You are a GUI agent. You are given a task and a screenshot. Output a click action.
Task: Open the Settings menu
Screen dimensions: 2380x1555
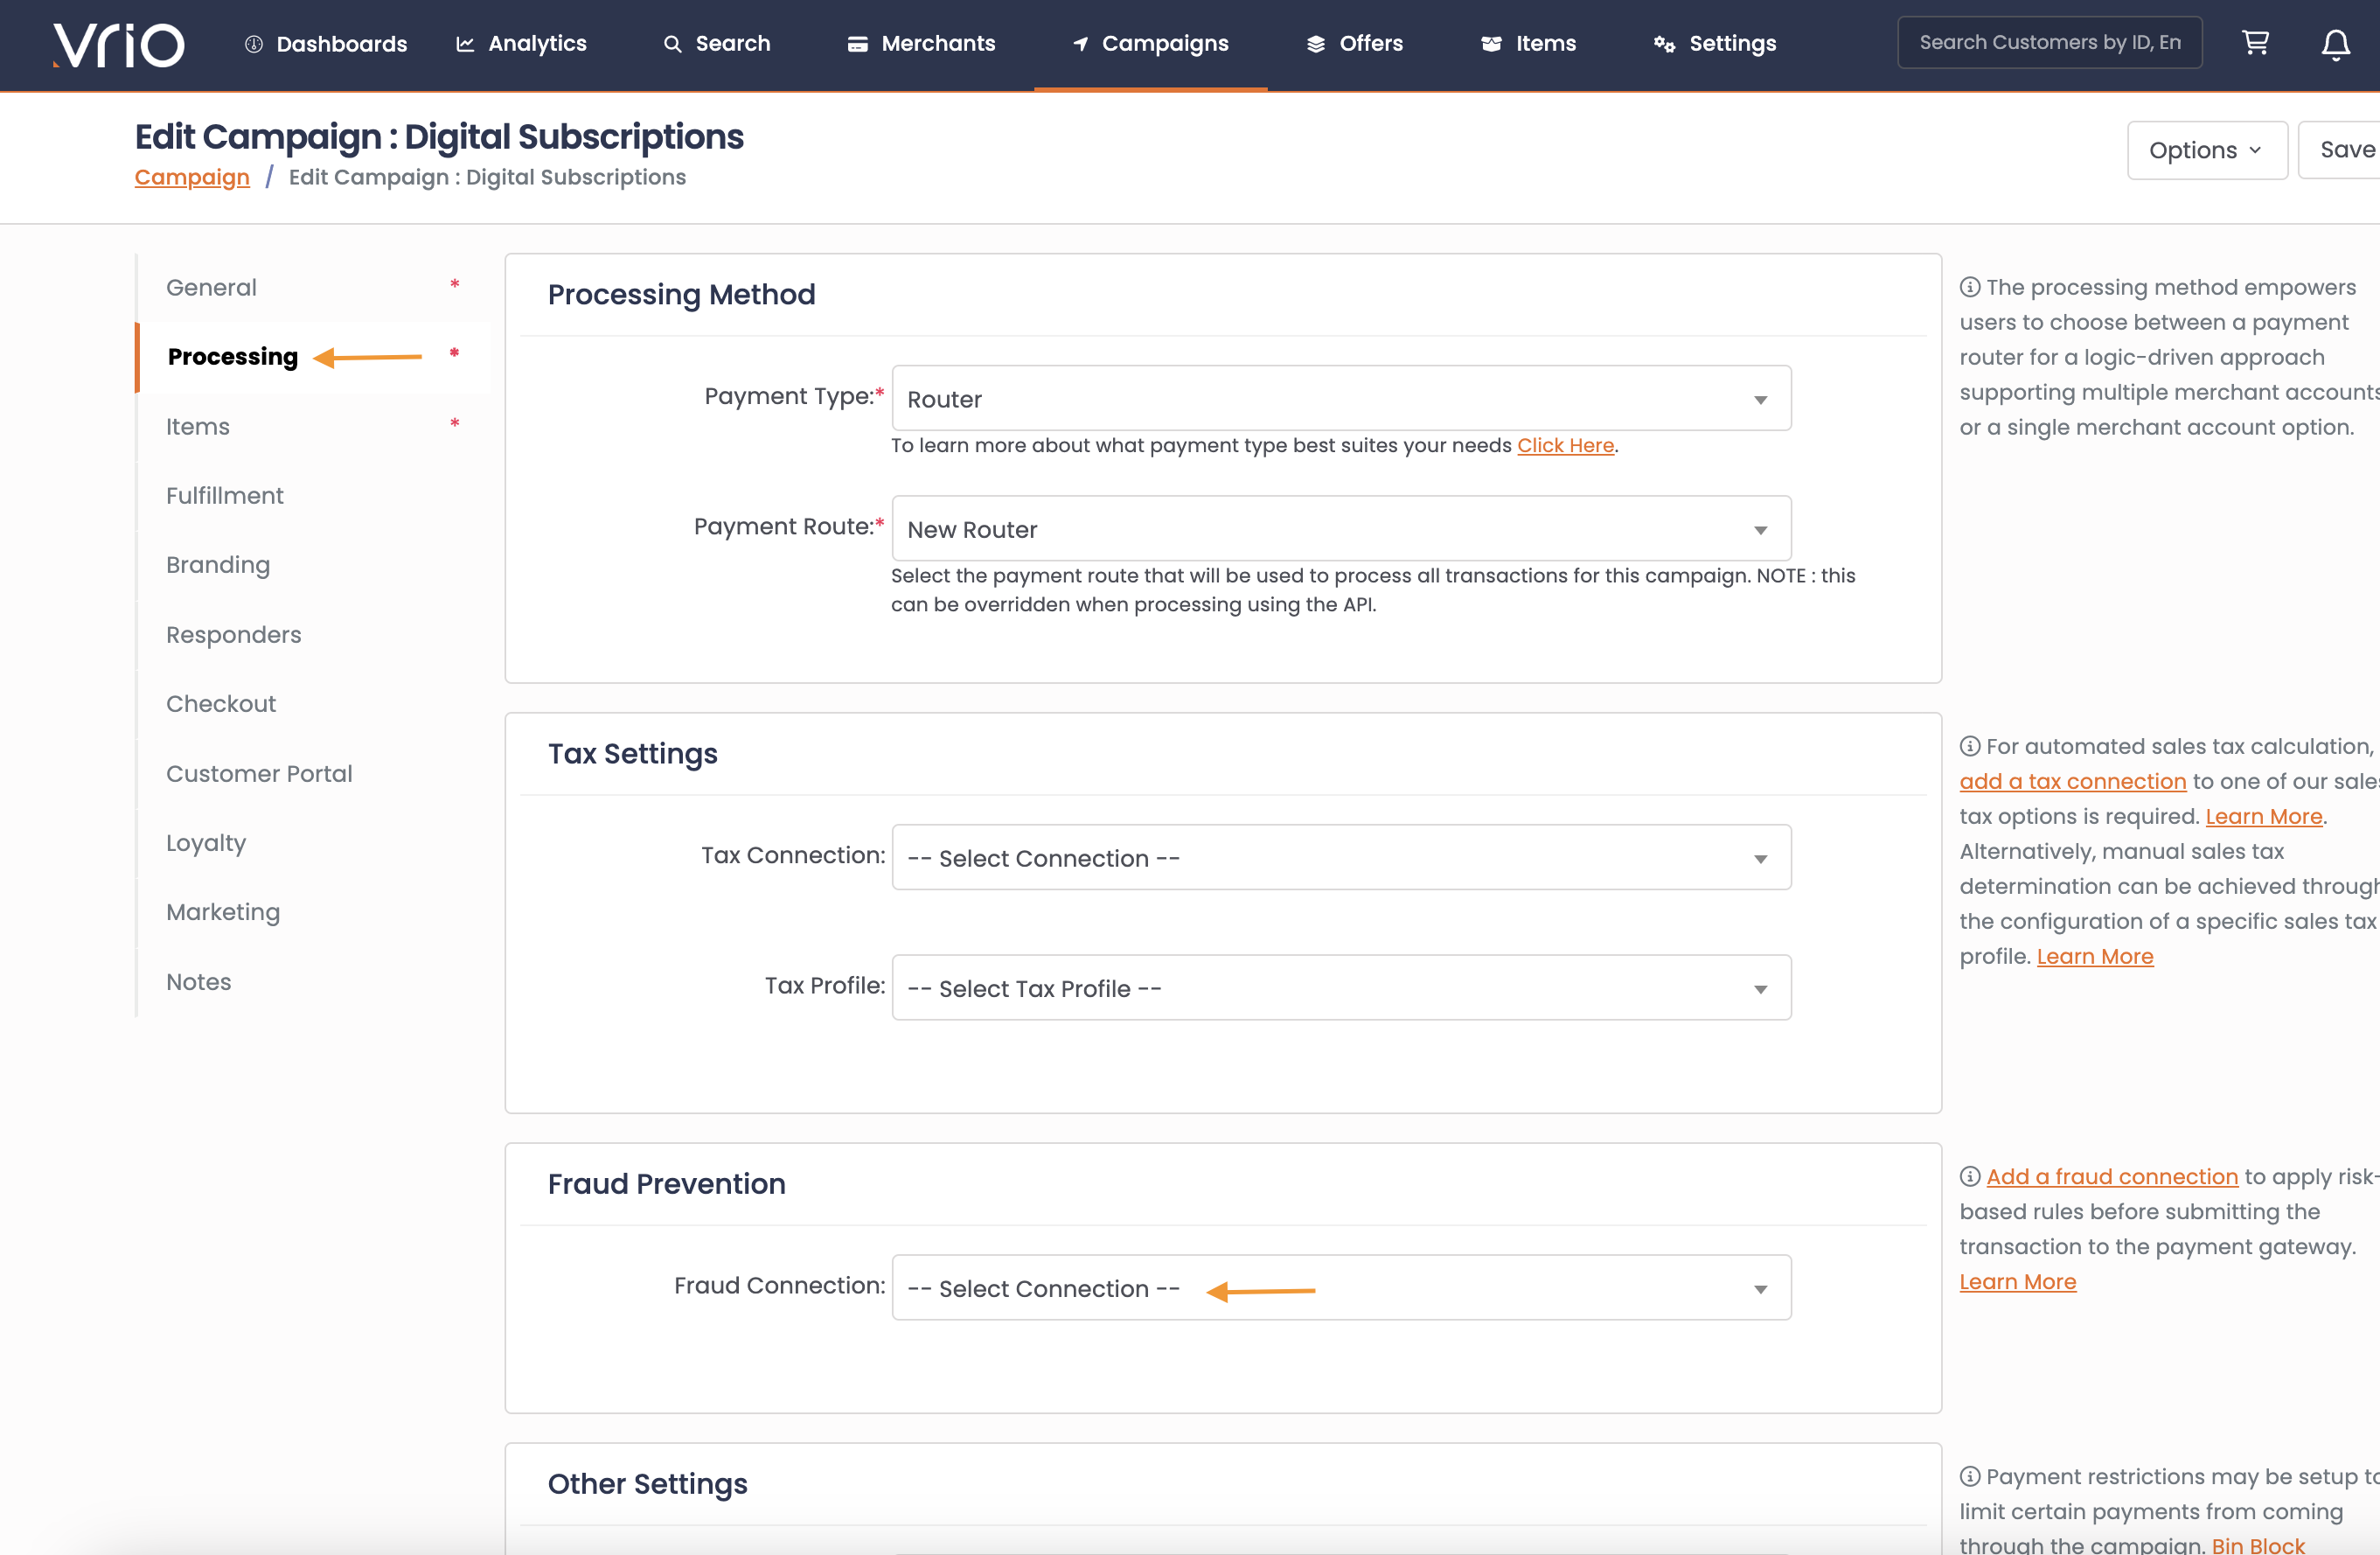point(1715,43)
